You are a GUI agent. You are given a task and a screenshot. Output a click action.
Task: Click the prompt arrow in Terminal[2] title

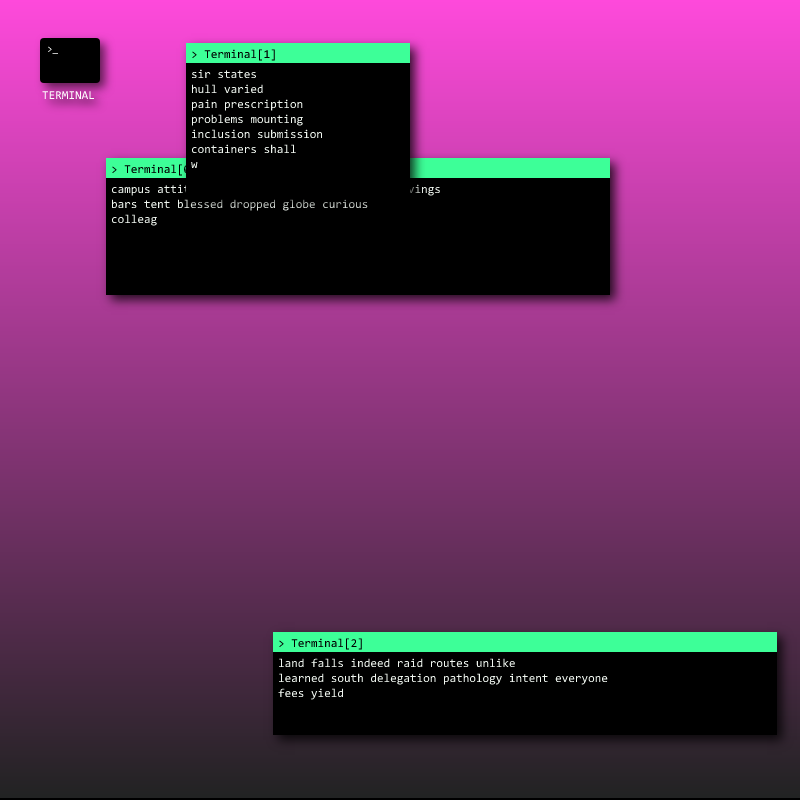click(x=281, y=644)
